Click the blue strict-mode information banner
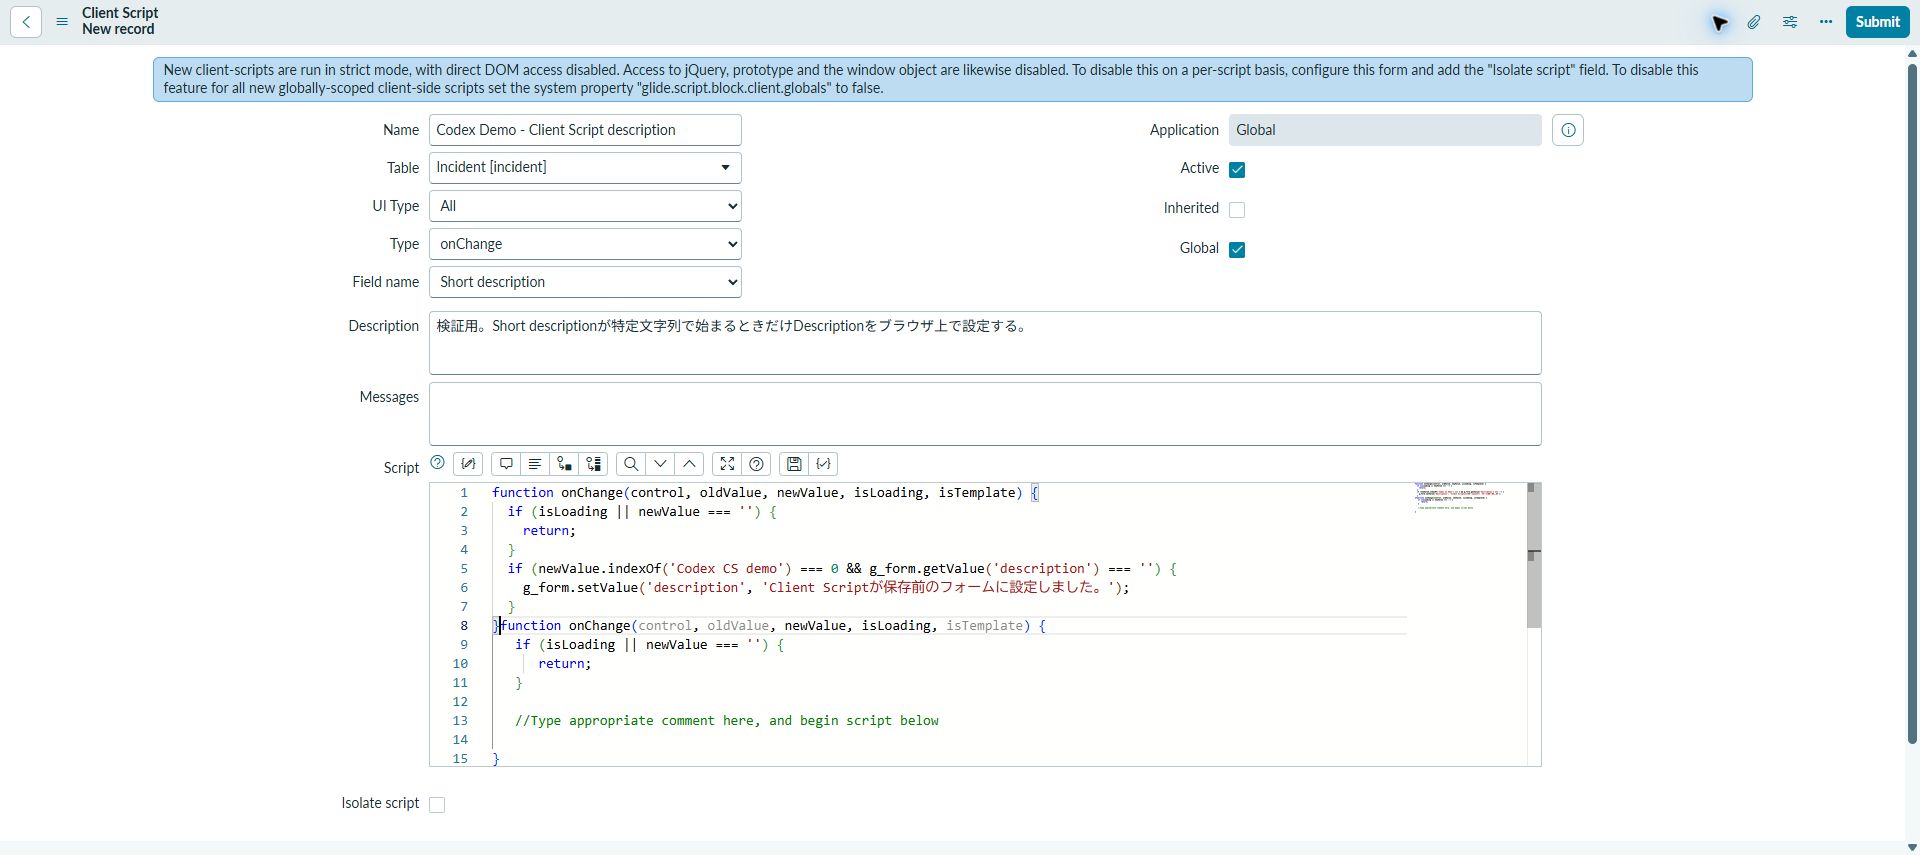The height and width of the screenshot is (855, 1920). click(952, 79)
